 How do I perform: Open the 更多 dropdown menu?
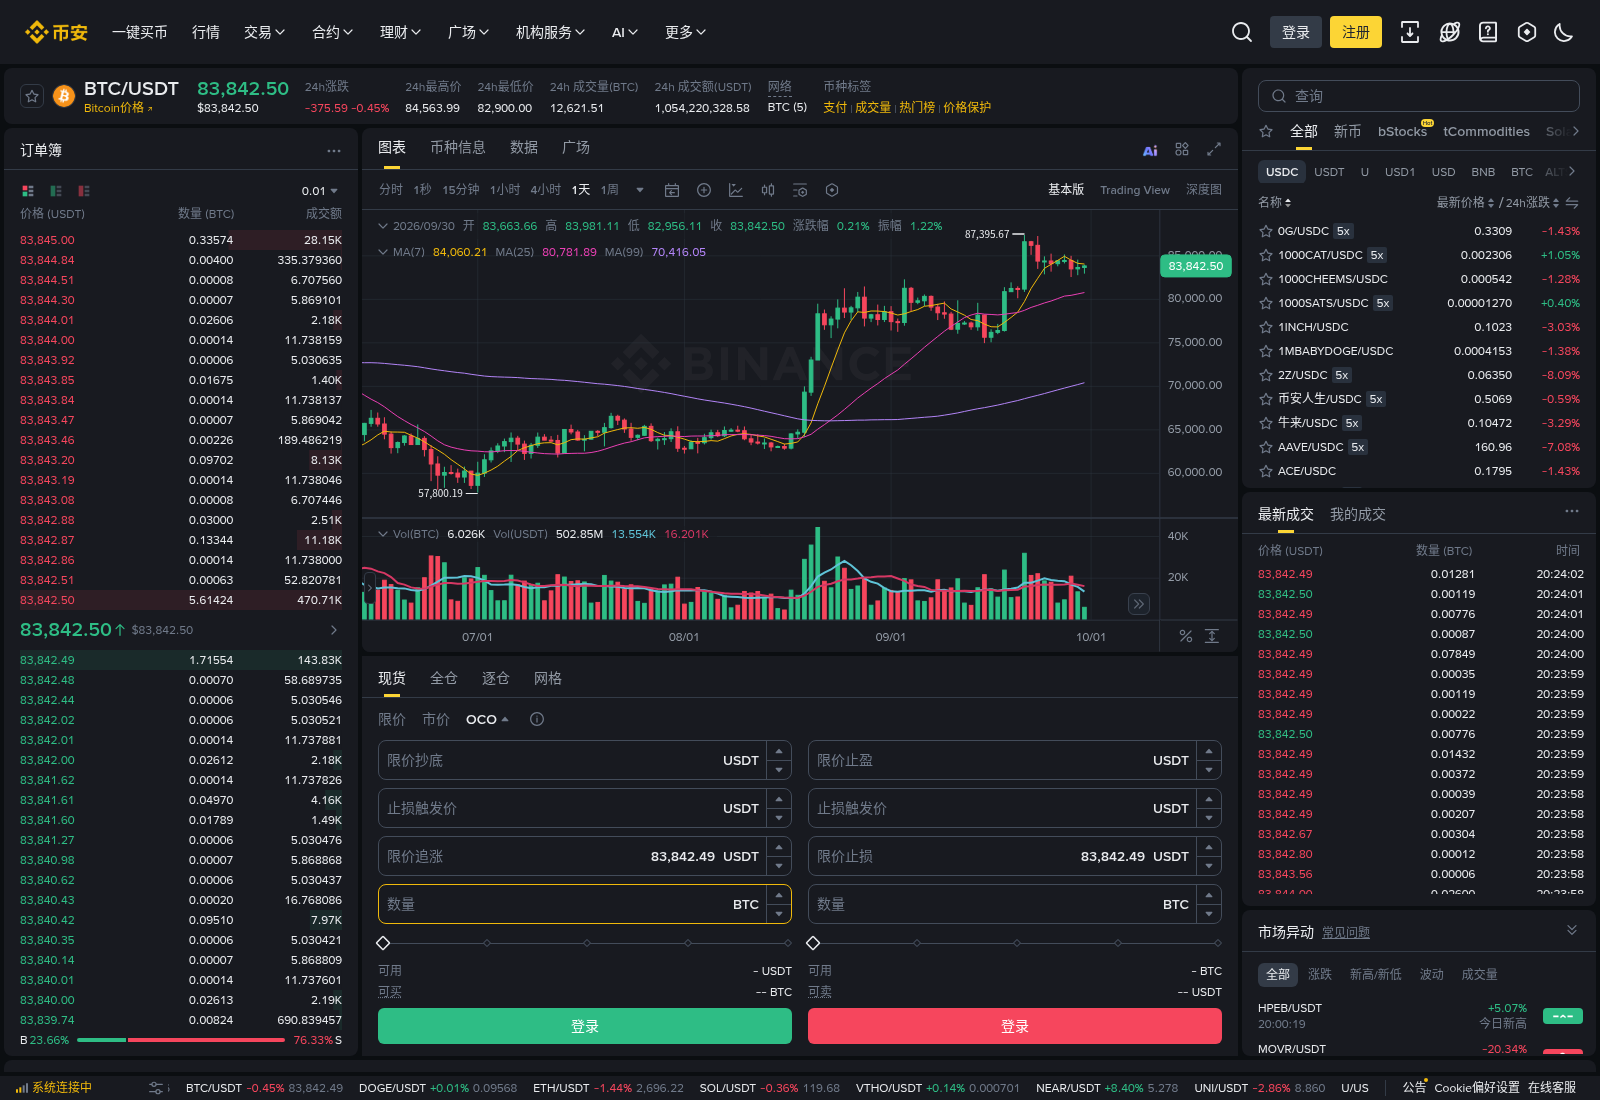coord(685,32)
